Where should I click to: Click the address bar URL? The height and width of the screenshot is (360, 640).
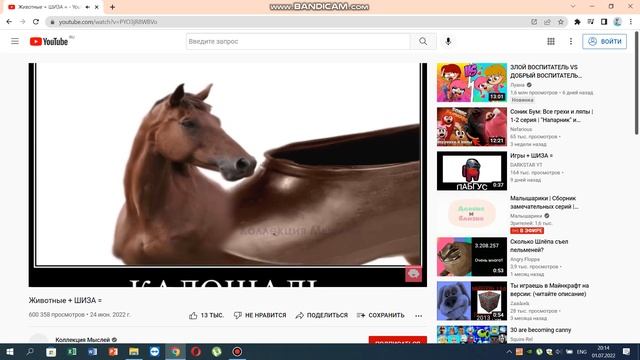click(x=108, y=22)
